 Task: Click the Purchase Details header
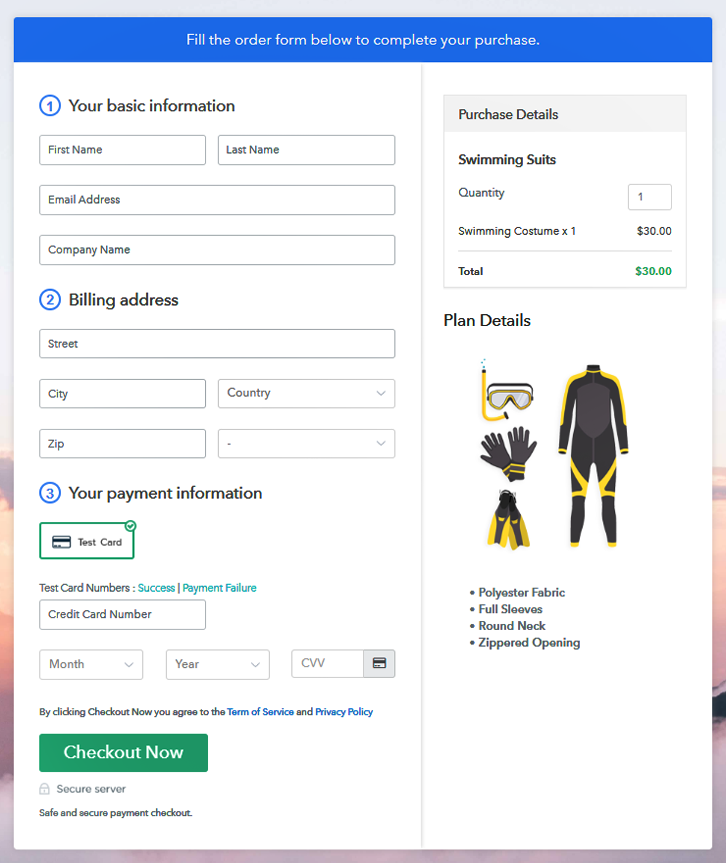click(x=565, y=114)
